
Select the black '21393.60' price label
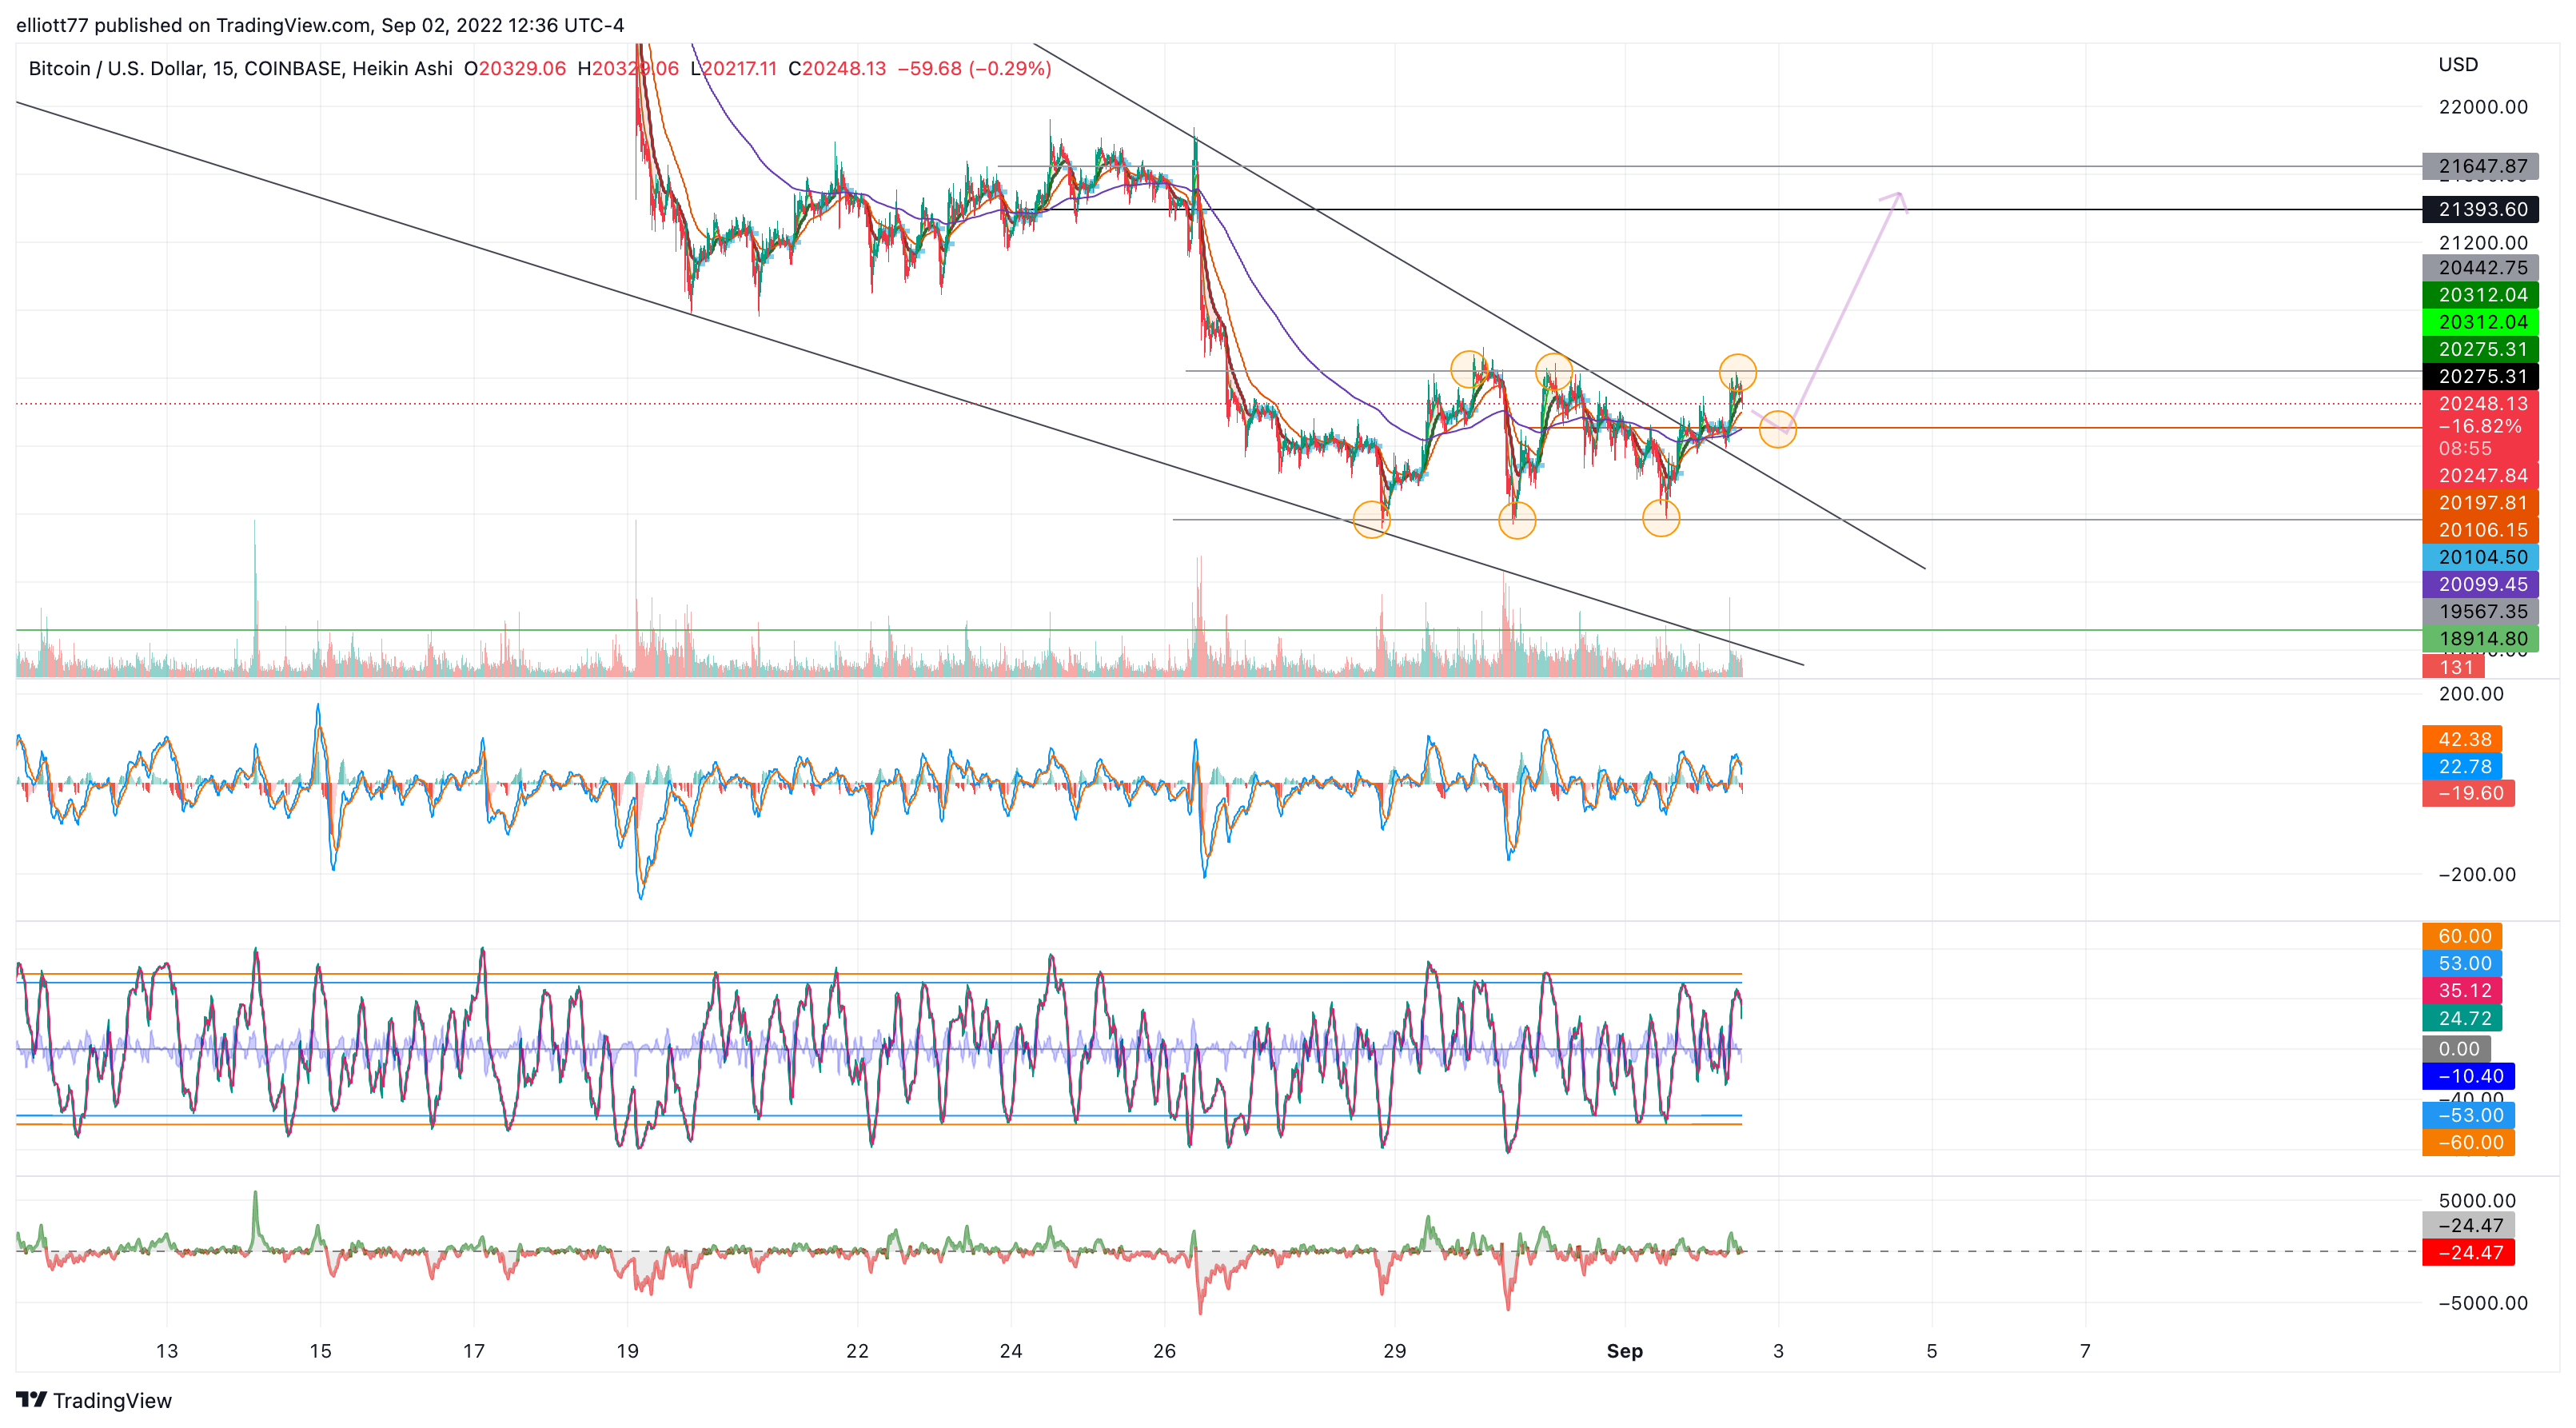click(2480, 209)
